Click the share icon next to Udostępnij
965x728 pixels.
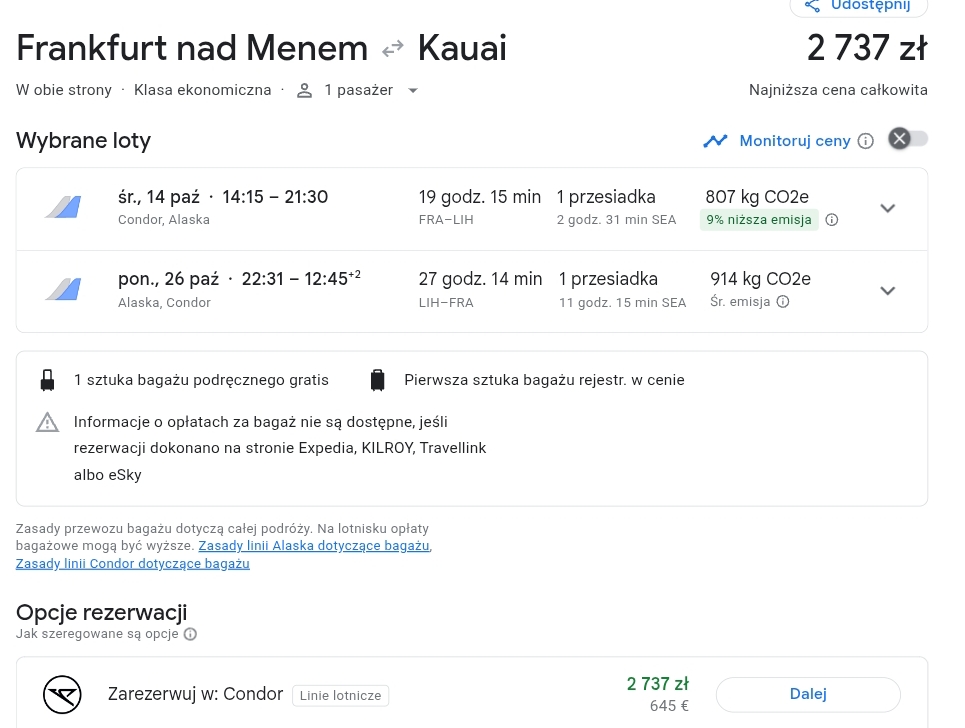pyautogui.click(x=812, y=6)
